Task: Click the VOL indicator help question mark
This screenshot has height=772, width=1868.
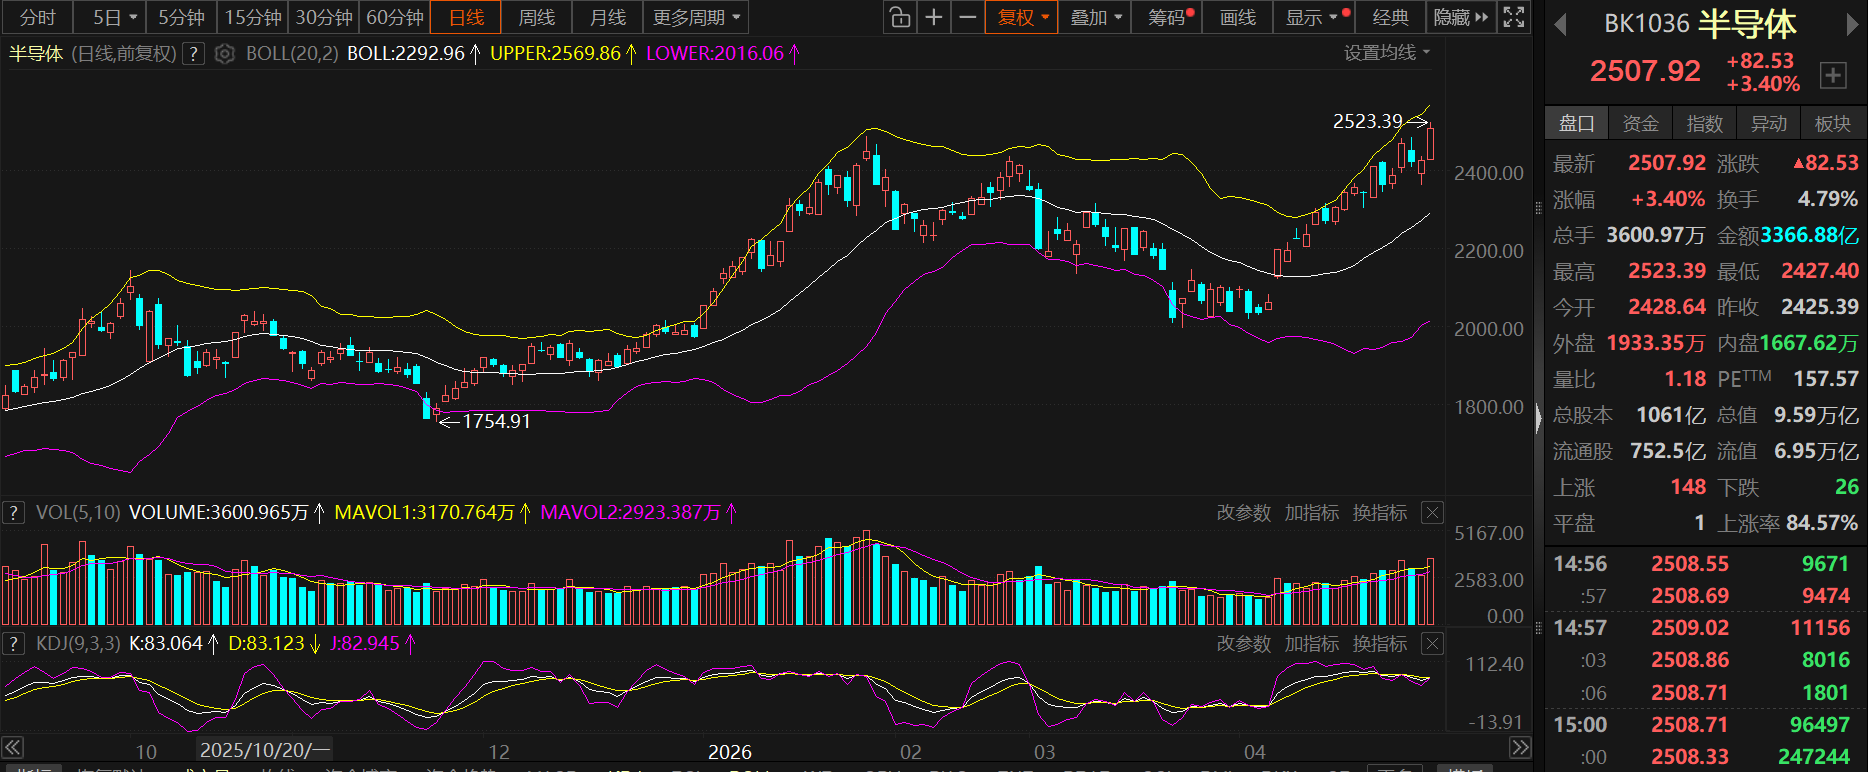Action: point(13,513)
